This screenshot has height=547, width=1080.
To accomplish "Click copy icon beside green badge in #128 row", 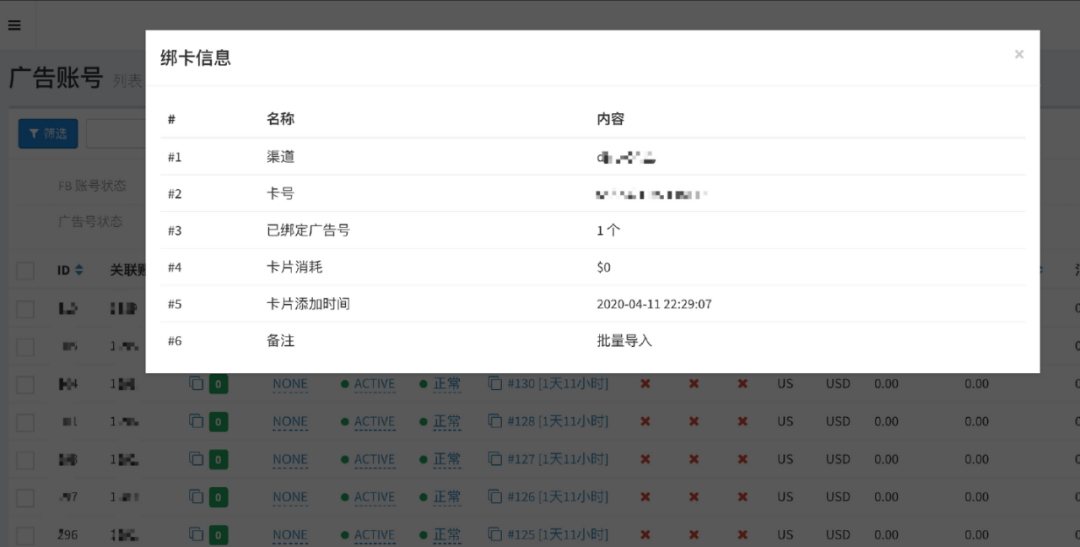I will (196, 421).
